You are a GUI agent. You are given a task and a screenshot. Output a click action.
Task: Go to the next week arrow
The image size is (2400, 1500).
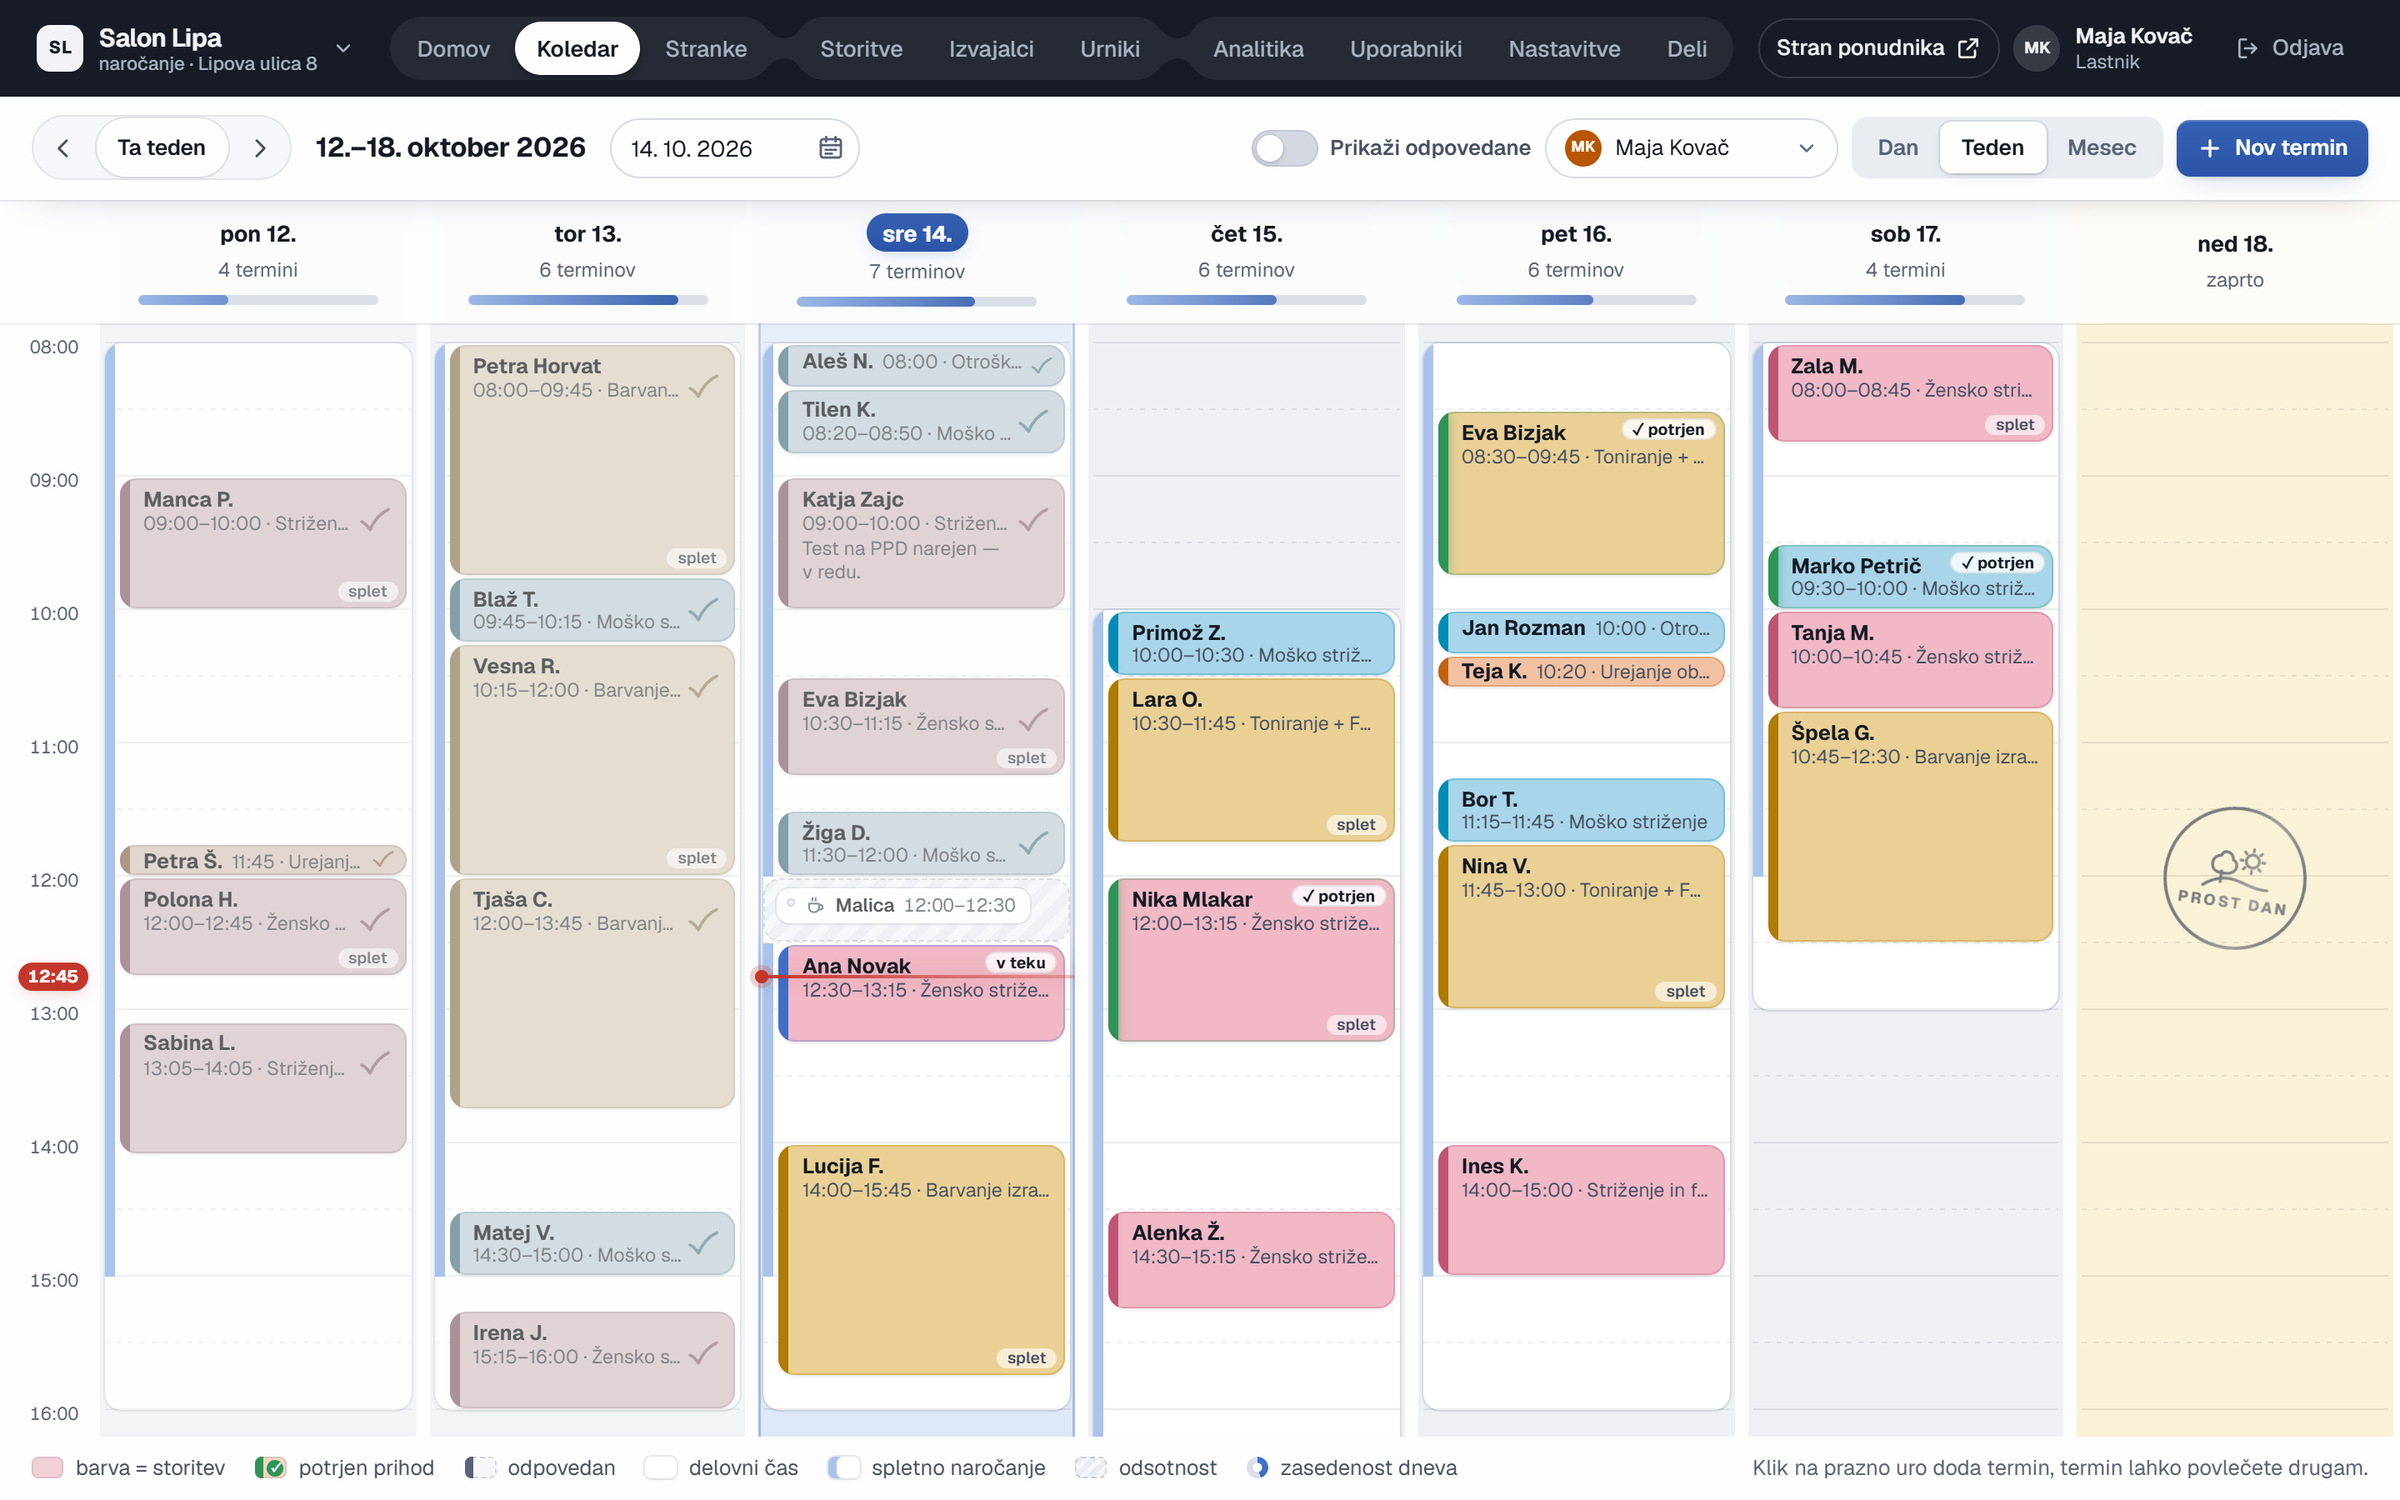coord(260,148)
